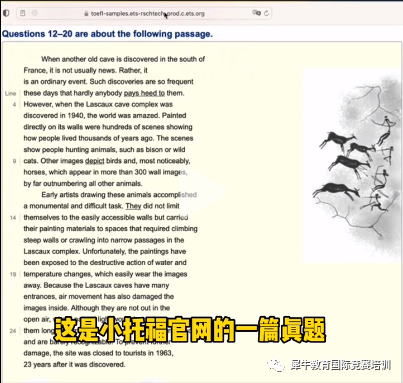
Task: Click the WeChat logo in the watermark
Action: pyautogui.click(x=276, y=365)
